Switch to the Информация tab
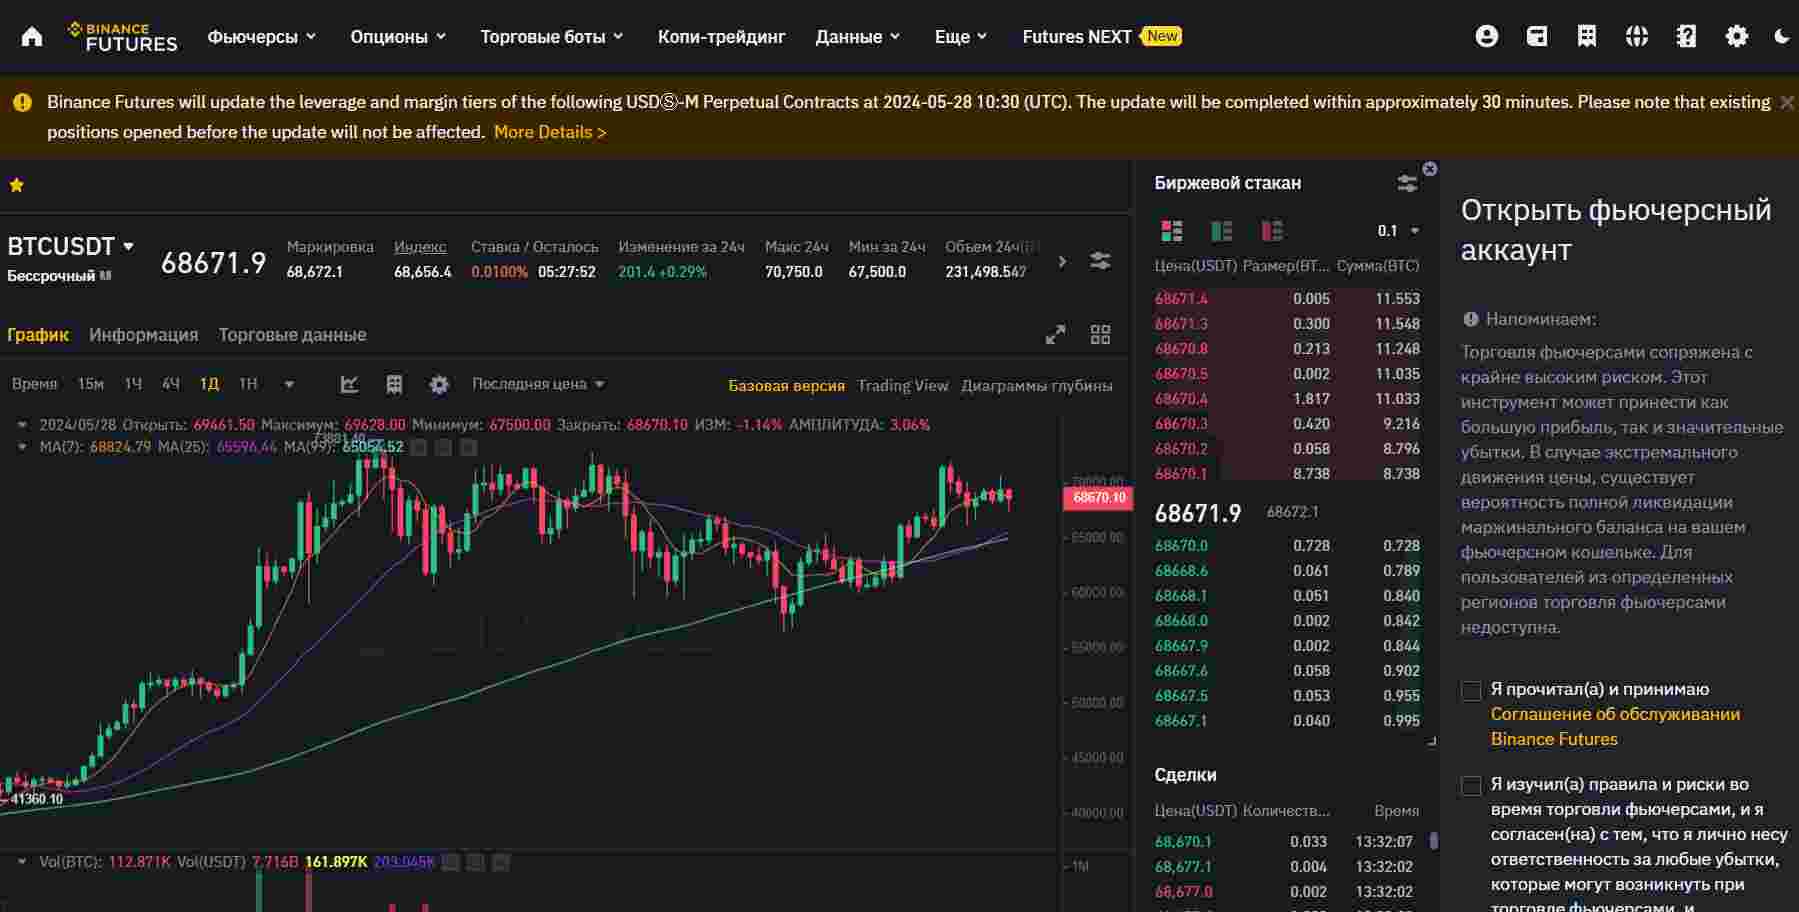This screenshot has width=1799, height=912. 143,335
